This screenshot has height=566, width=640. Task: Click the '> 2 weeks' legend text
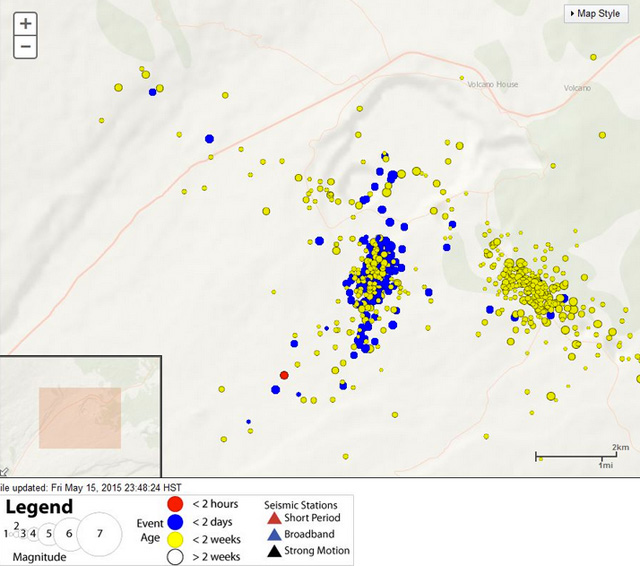pos(216,557)
